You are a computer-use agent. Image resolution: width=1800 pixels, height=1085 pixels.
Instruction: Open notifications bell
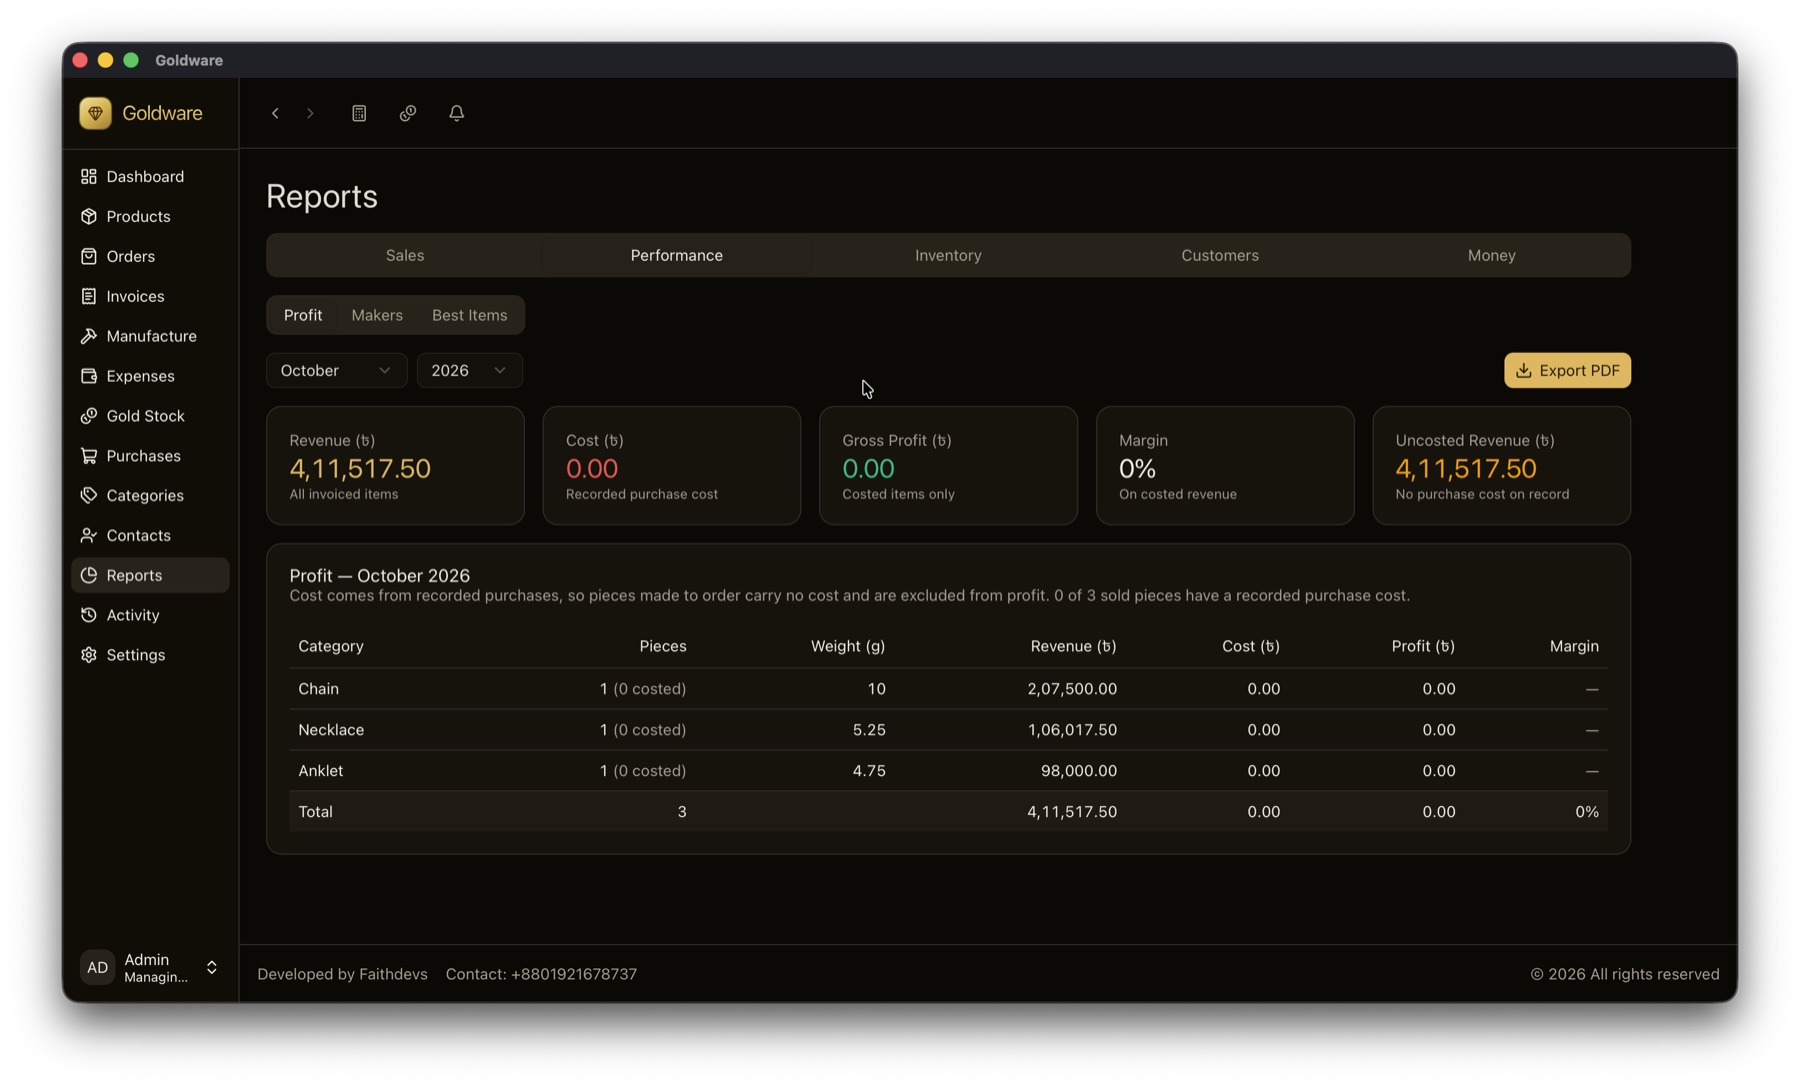(457, 113)
